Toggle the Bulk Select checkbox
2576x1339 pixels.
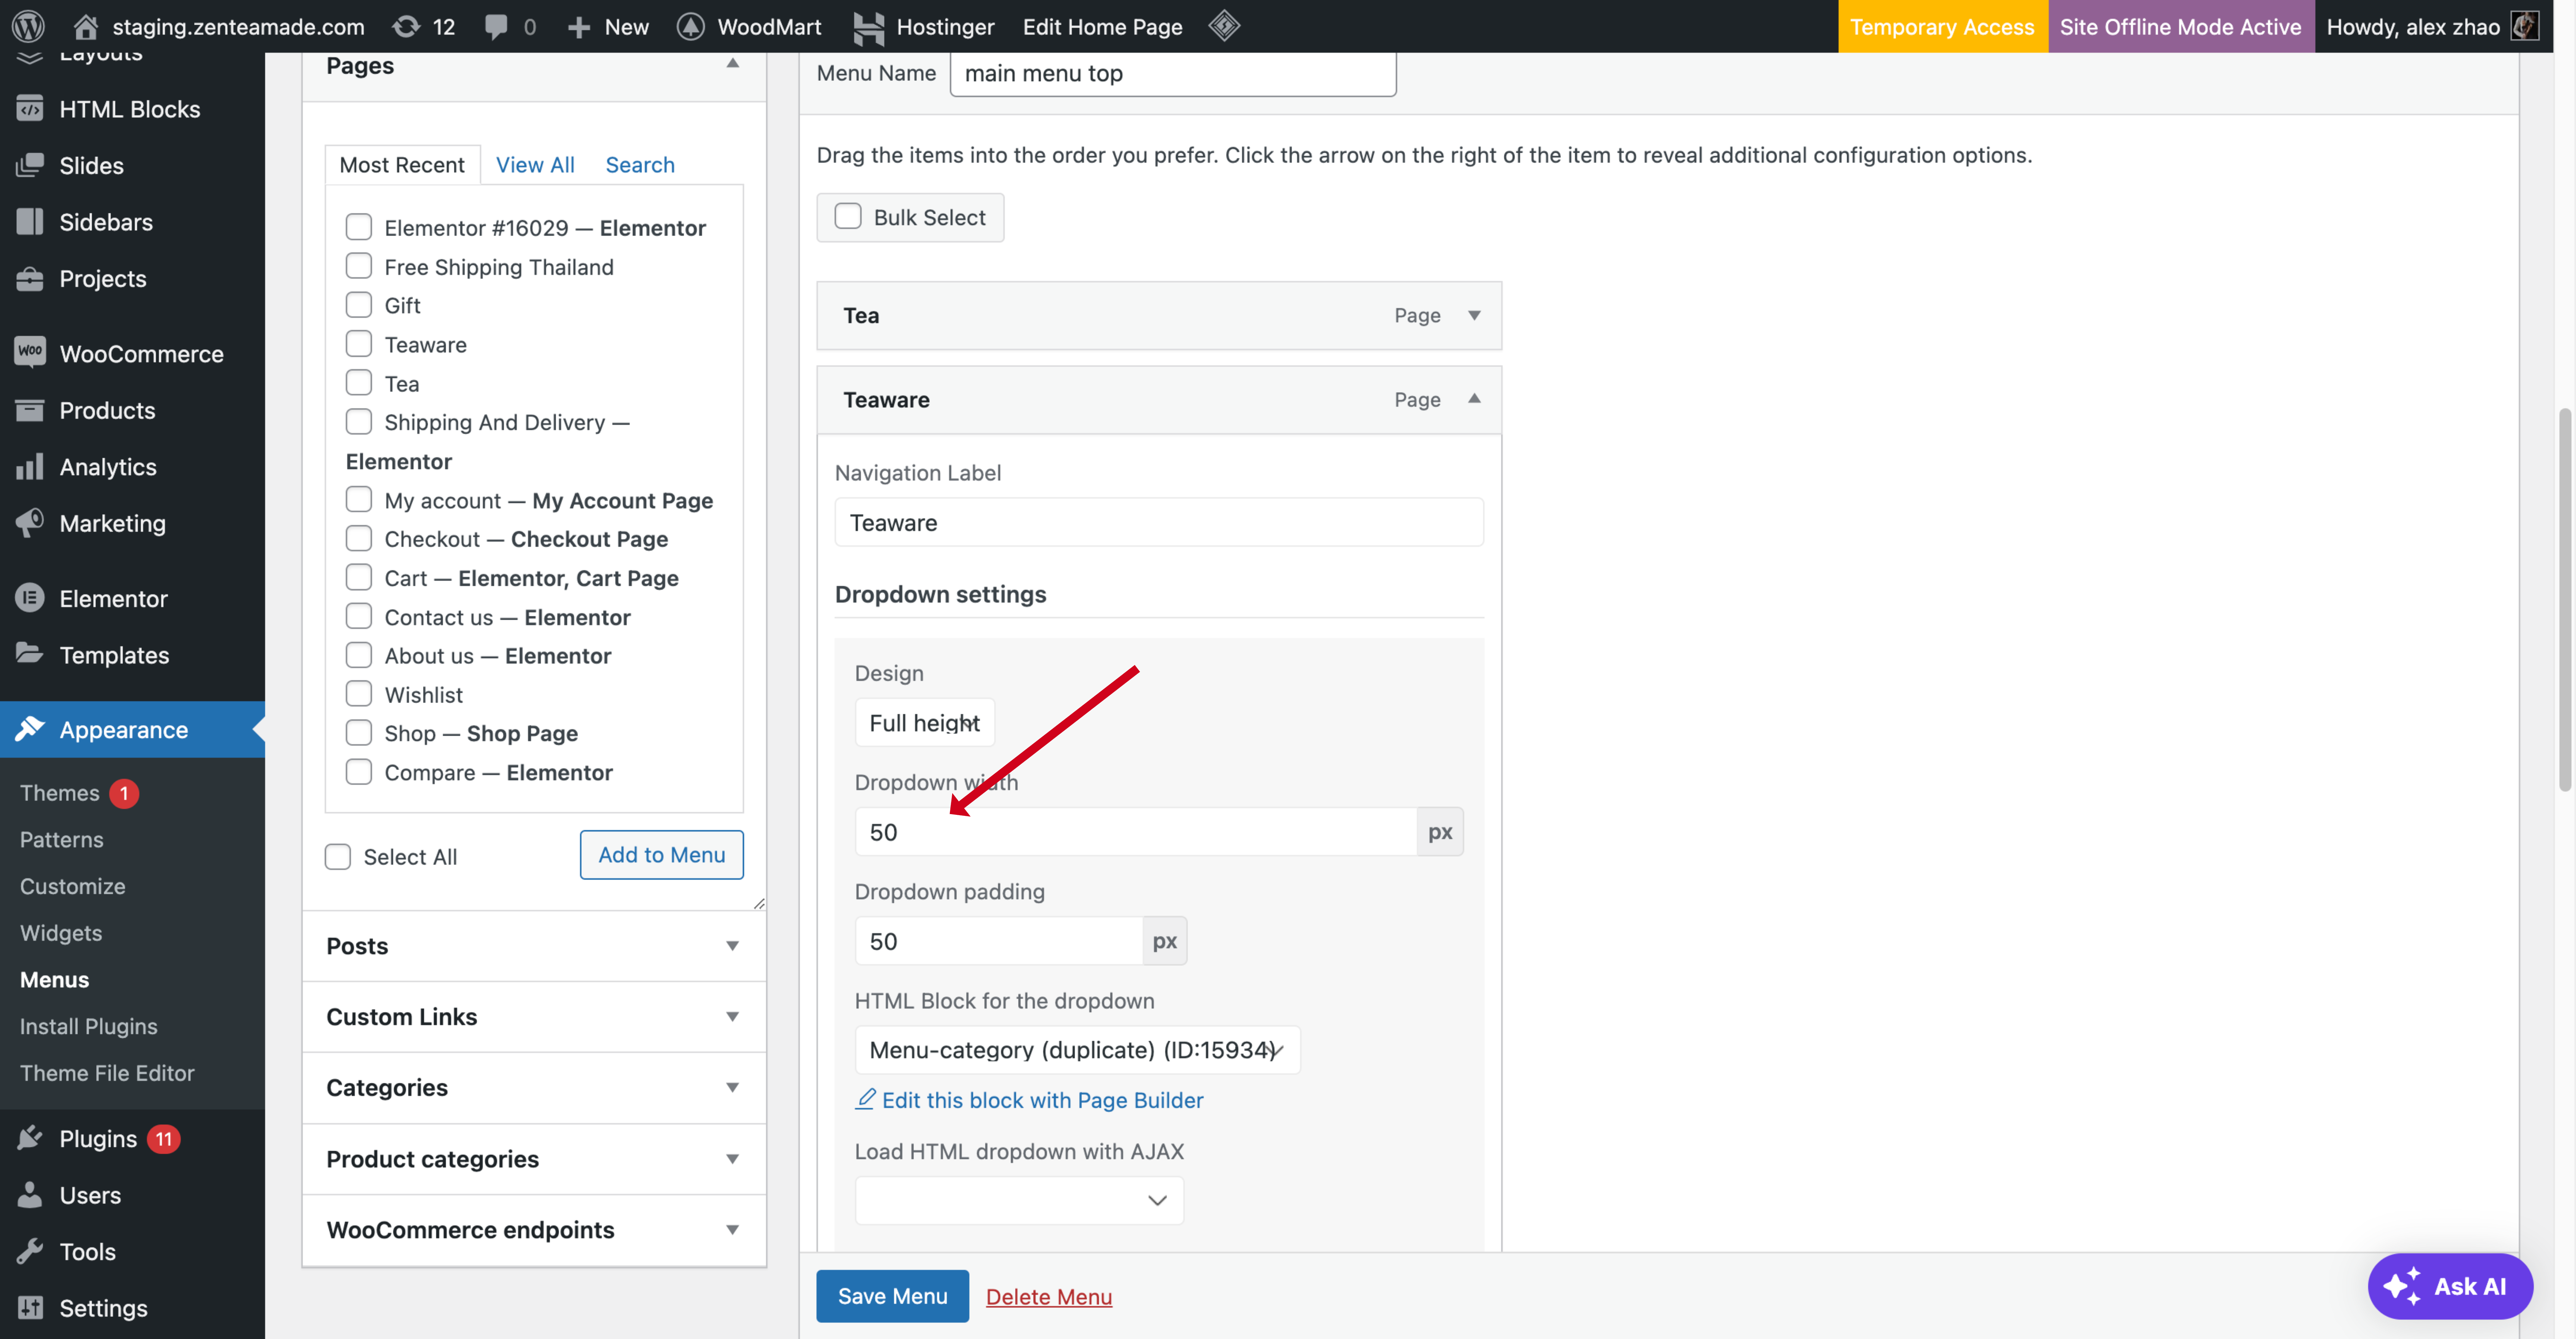848,216
